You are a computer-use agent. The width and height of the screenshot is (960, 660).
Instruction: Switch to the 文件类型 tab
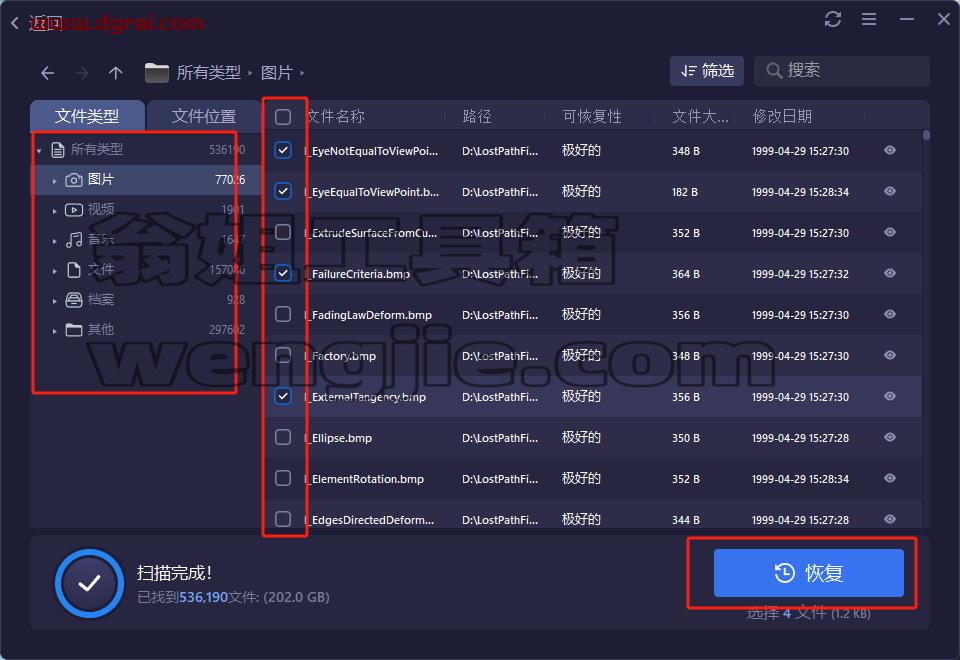[x=87, y=116]
